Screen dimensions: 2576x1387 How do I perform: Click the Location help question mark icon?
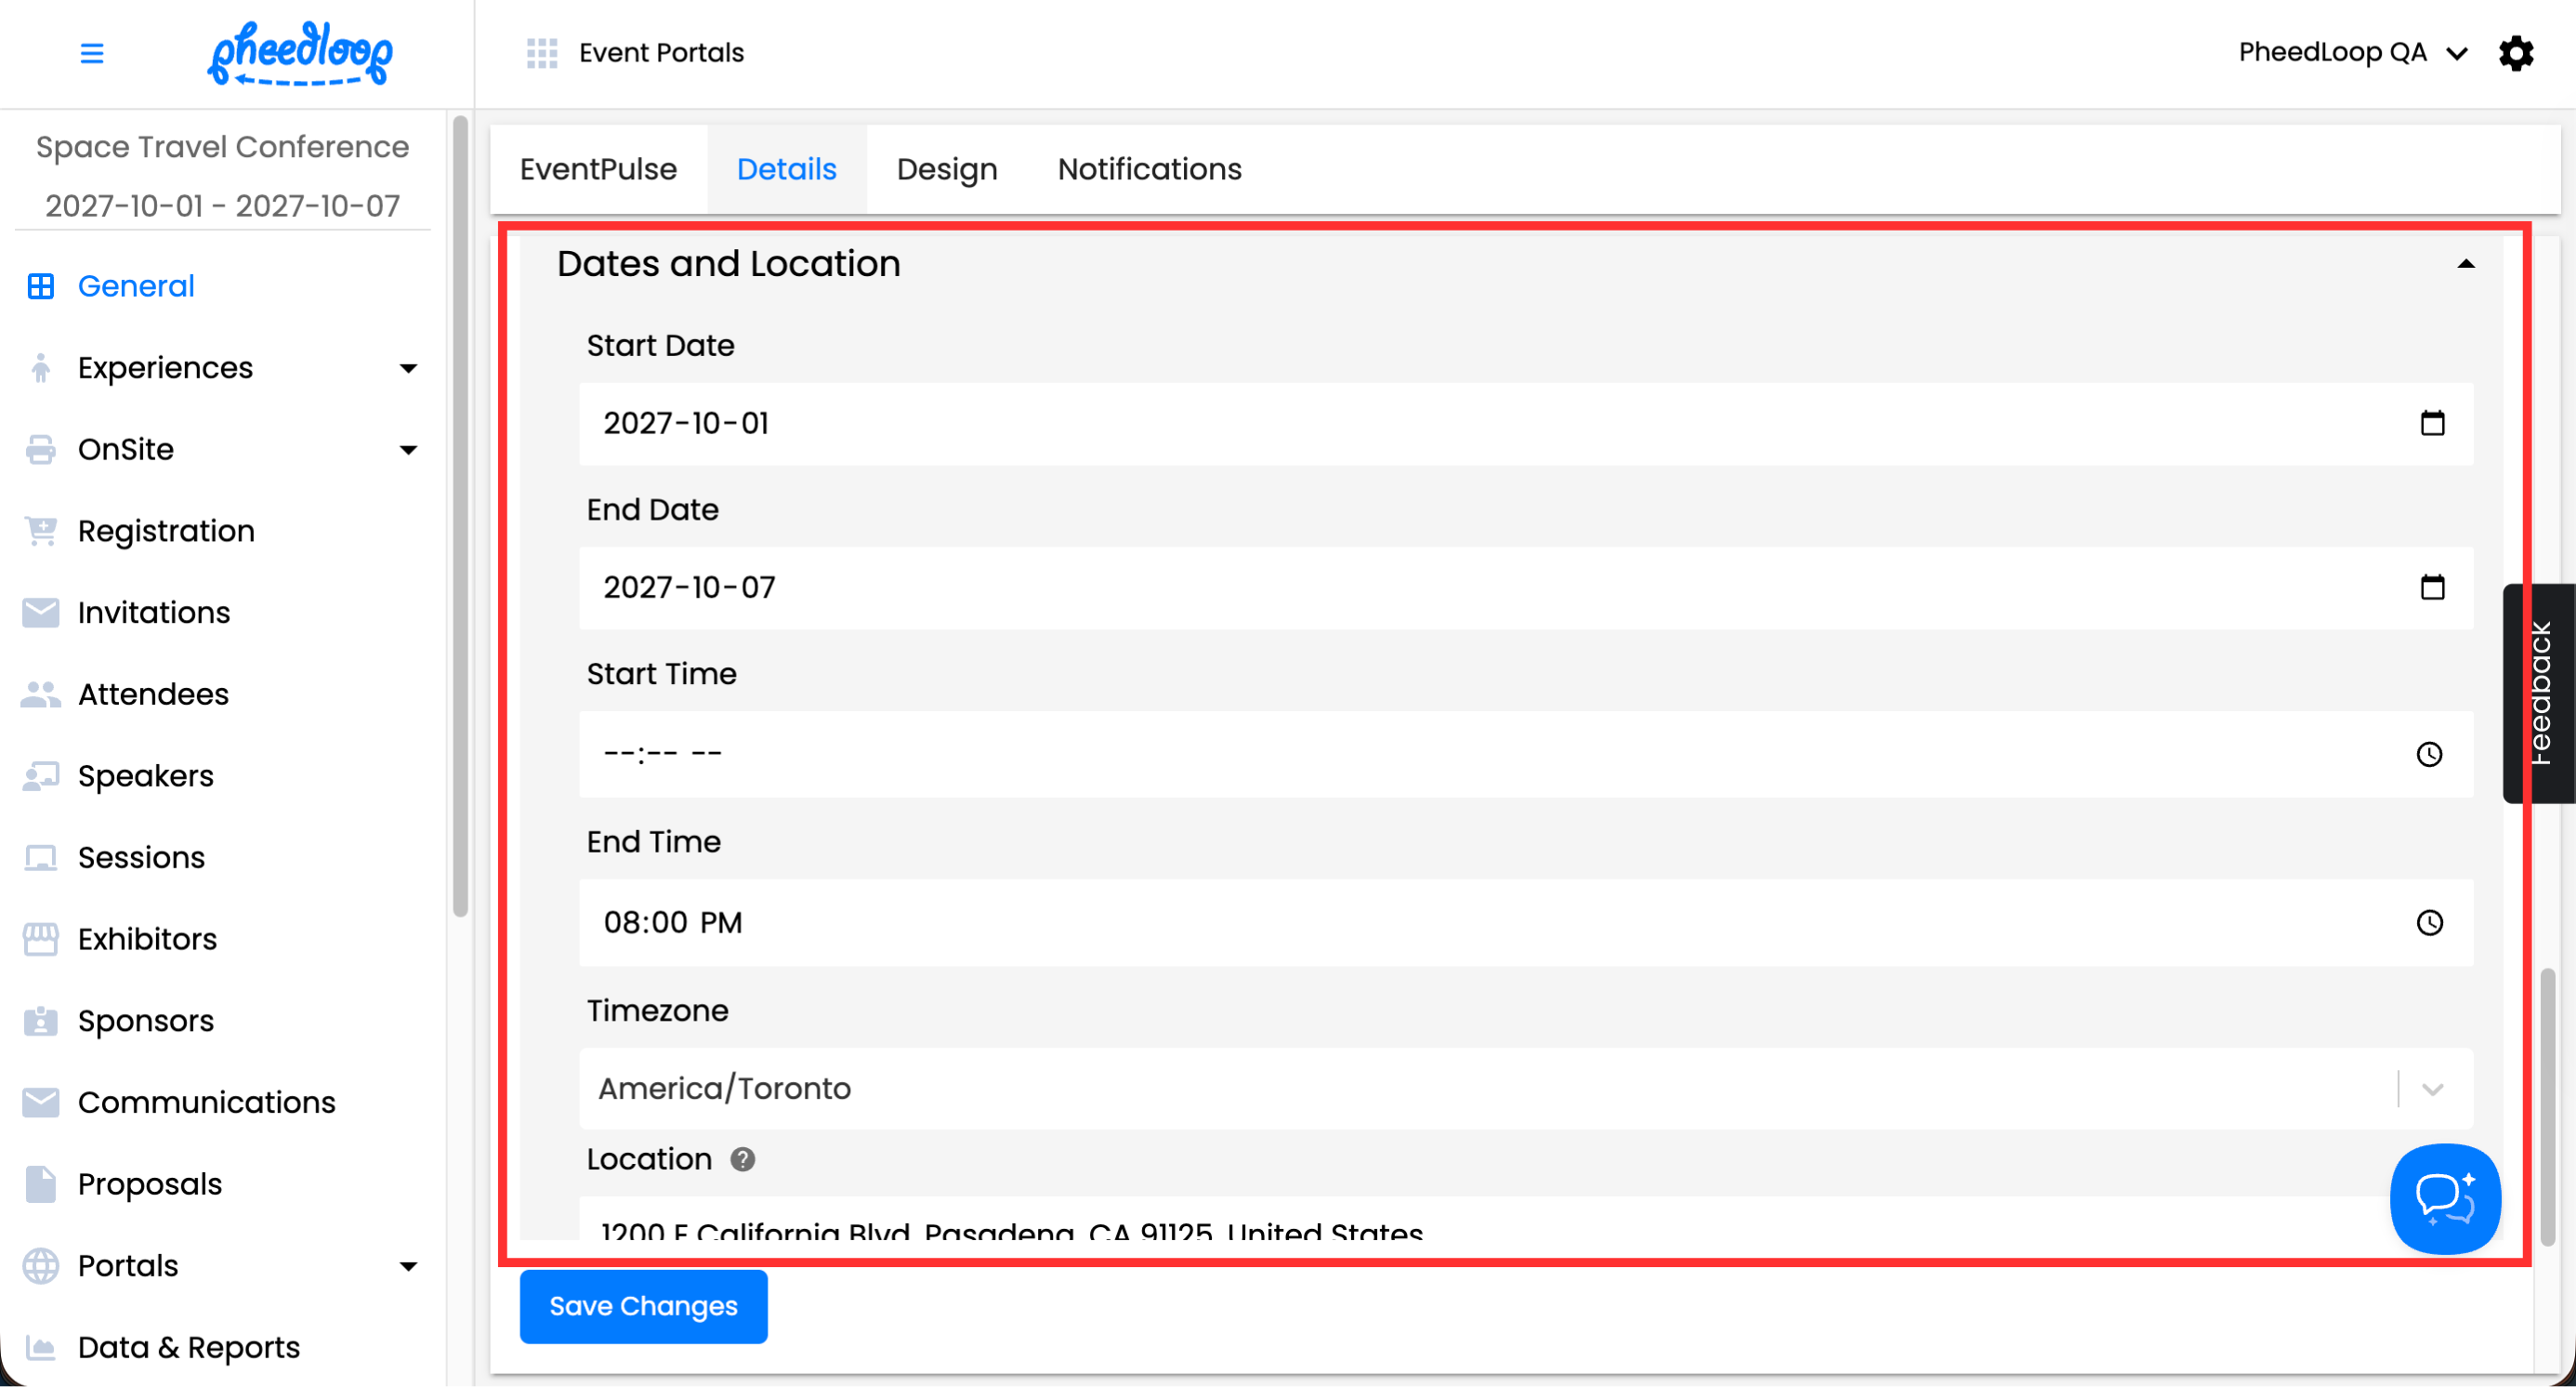pyautogui.click(x=742, y=1159)
